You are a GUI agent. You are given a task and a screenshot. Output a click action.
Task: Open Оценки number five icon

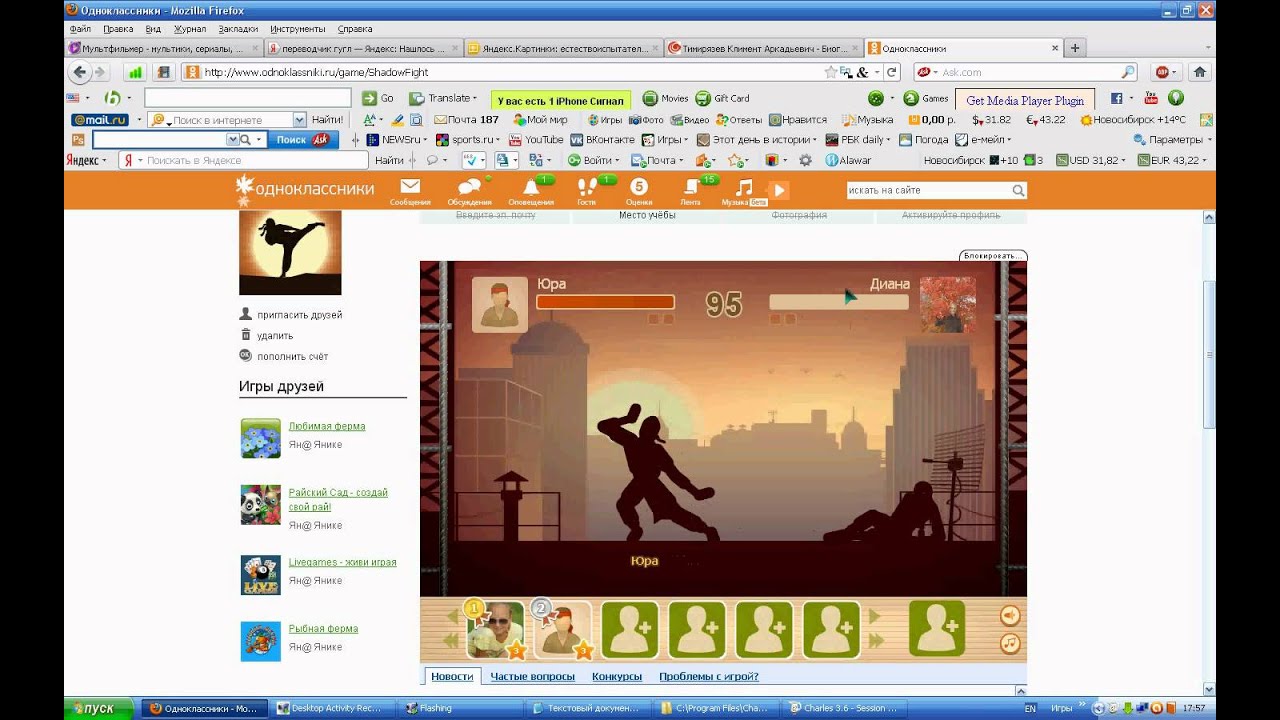click(x=639, y=187)
